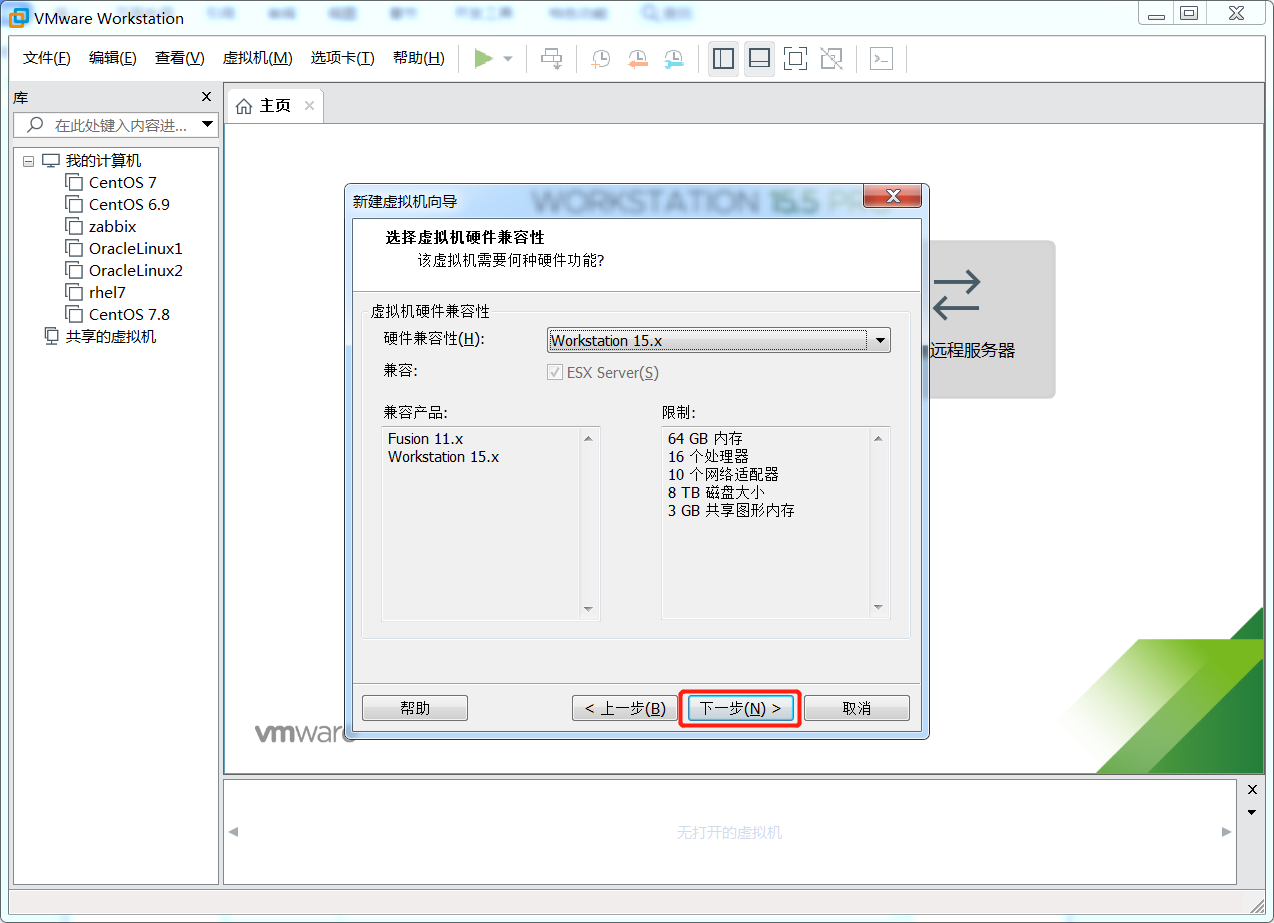
Task: Click 3 GB 共享图形内存 in limits list
Action: click(731, 511)
